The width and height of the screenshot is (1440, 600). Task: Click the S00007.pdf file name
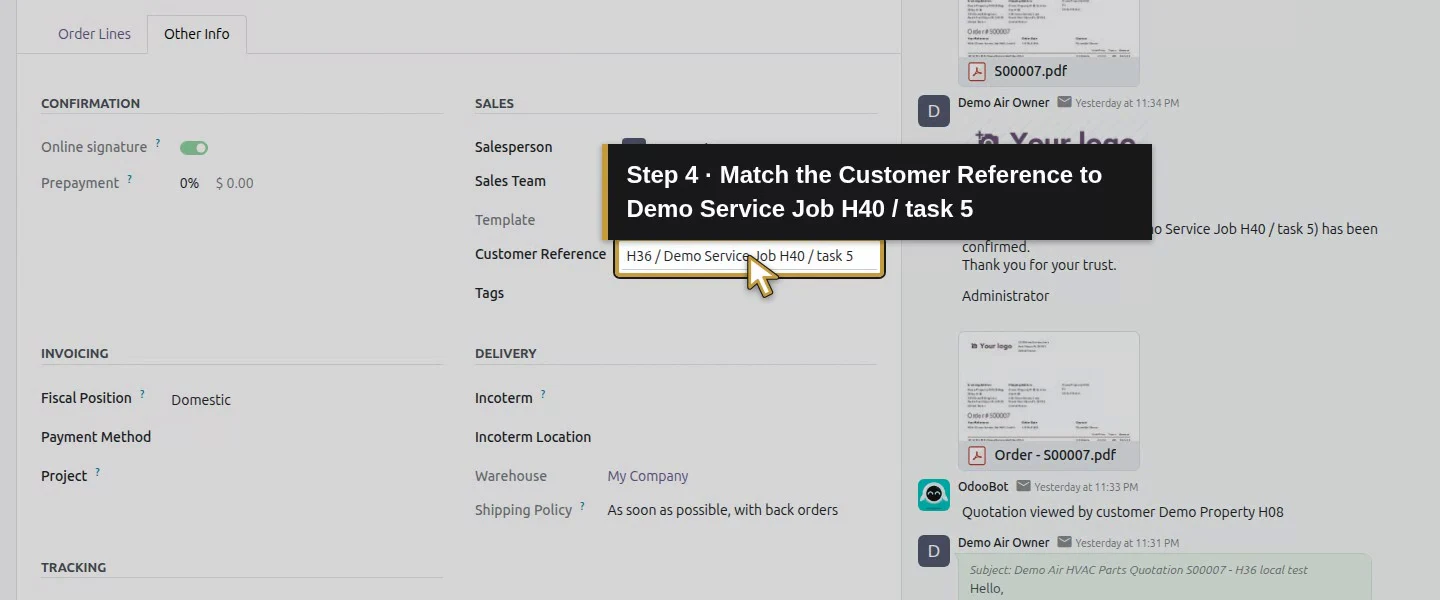click(x=1030, y=71)
